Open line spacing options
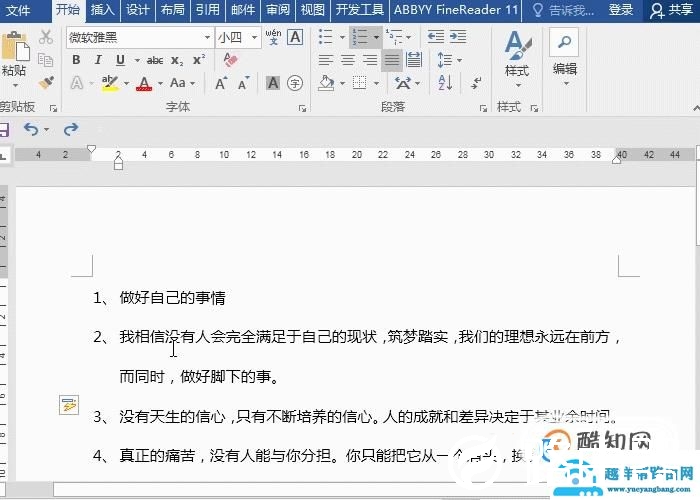This screenshot has width=700, height=500. point(445,60)
